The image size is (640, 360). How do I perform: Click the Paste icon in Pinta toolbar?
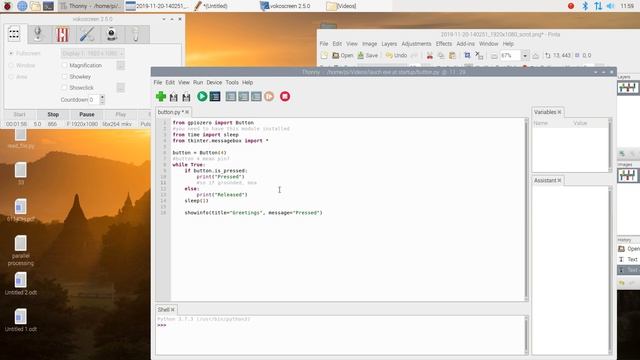[452, 56]
